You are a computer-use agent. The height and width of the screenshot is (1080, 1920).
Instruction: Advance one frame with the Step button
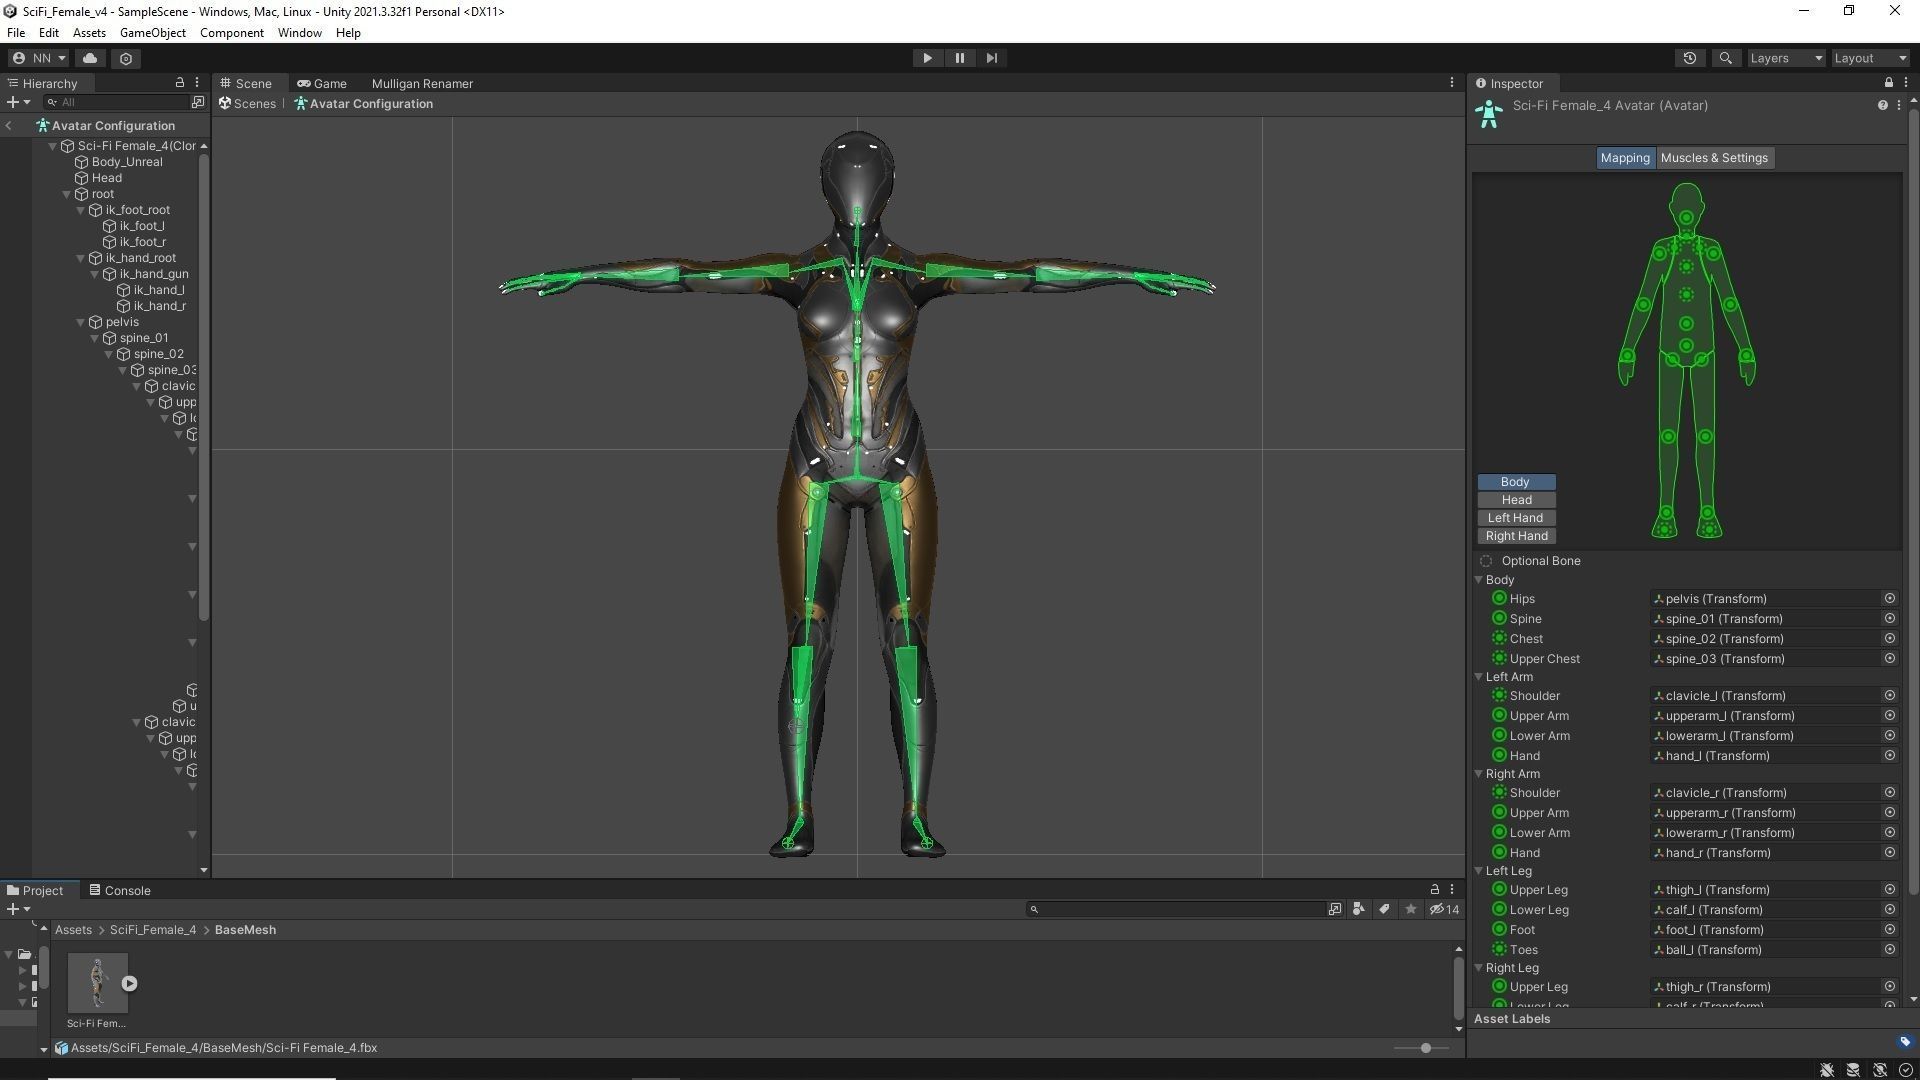click(991, 58)
